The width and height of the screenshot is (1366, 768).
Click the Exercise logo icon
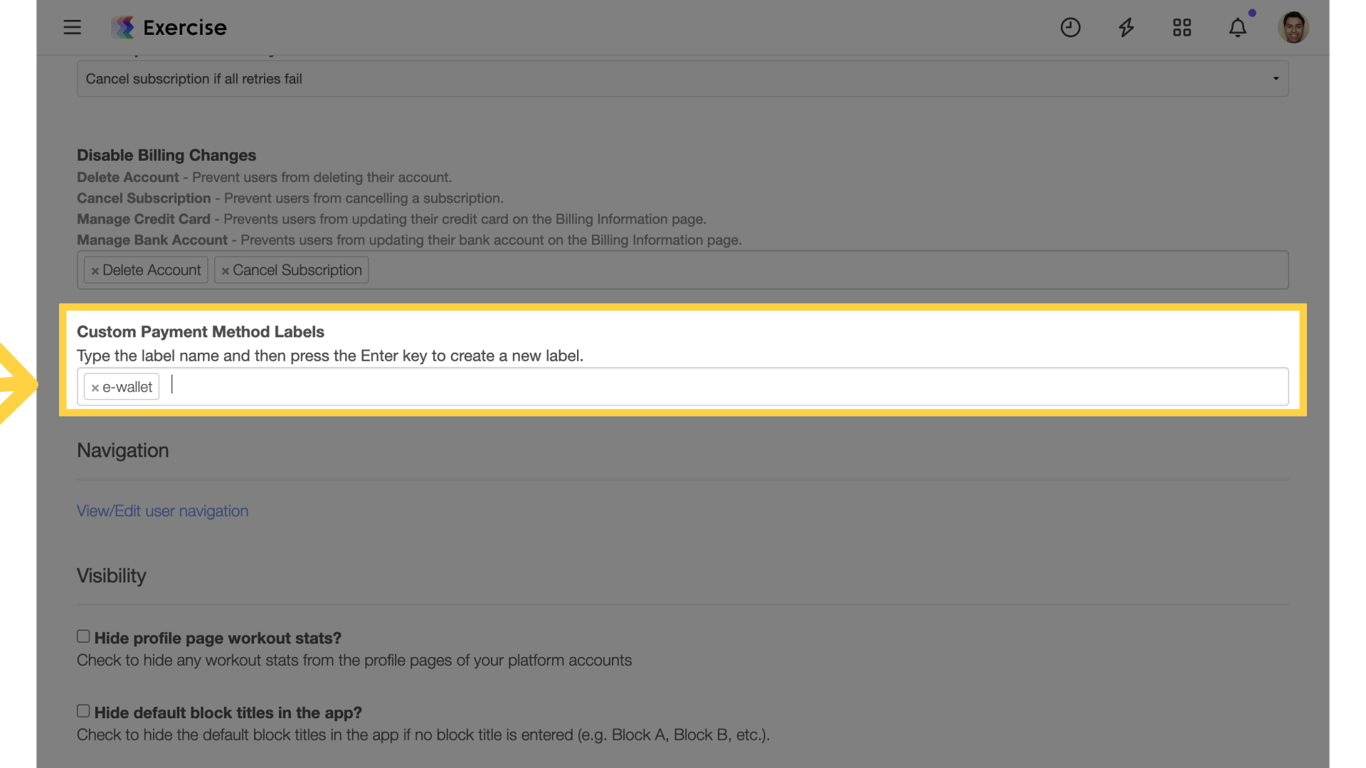pos(123,27)
